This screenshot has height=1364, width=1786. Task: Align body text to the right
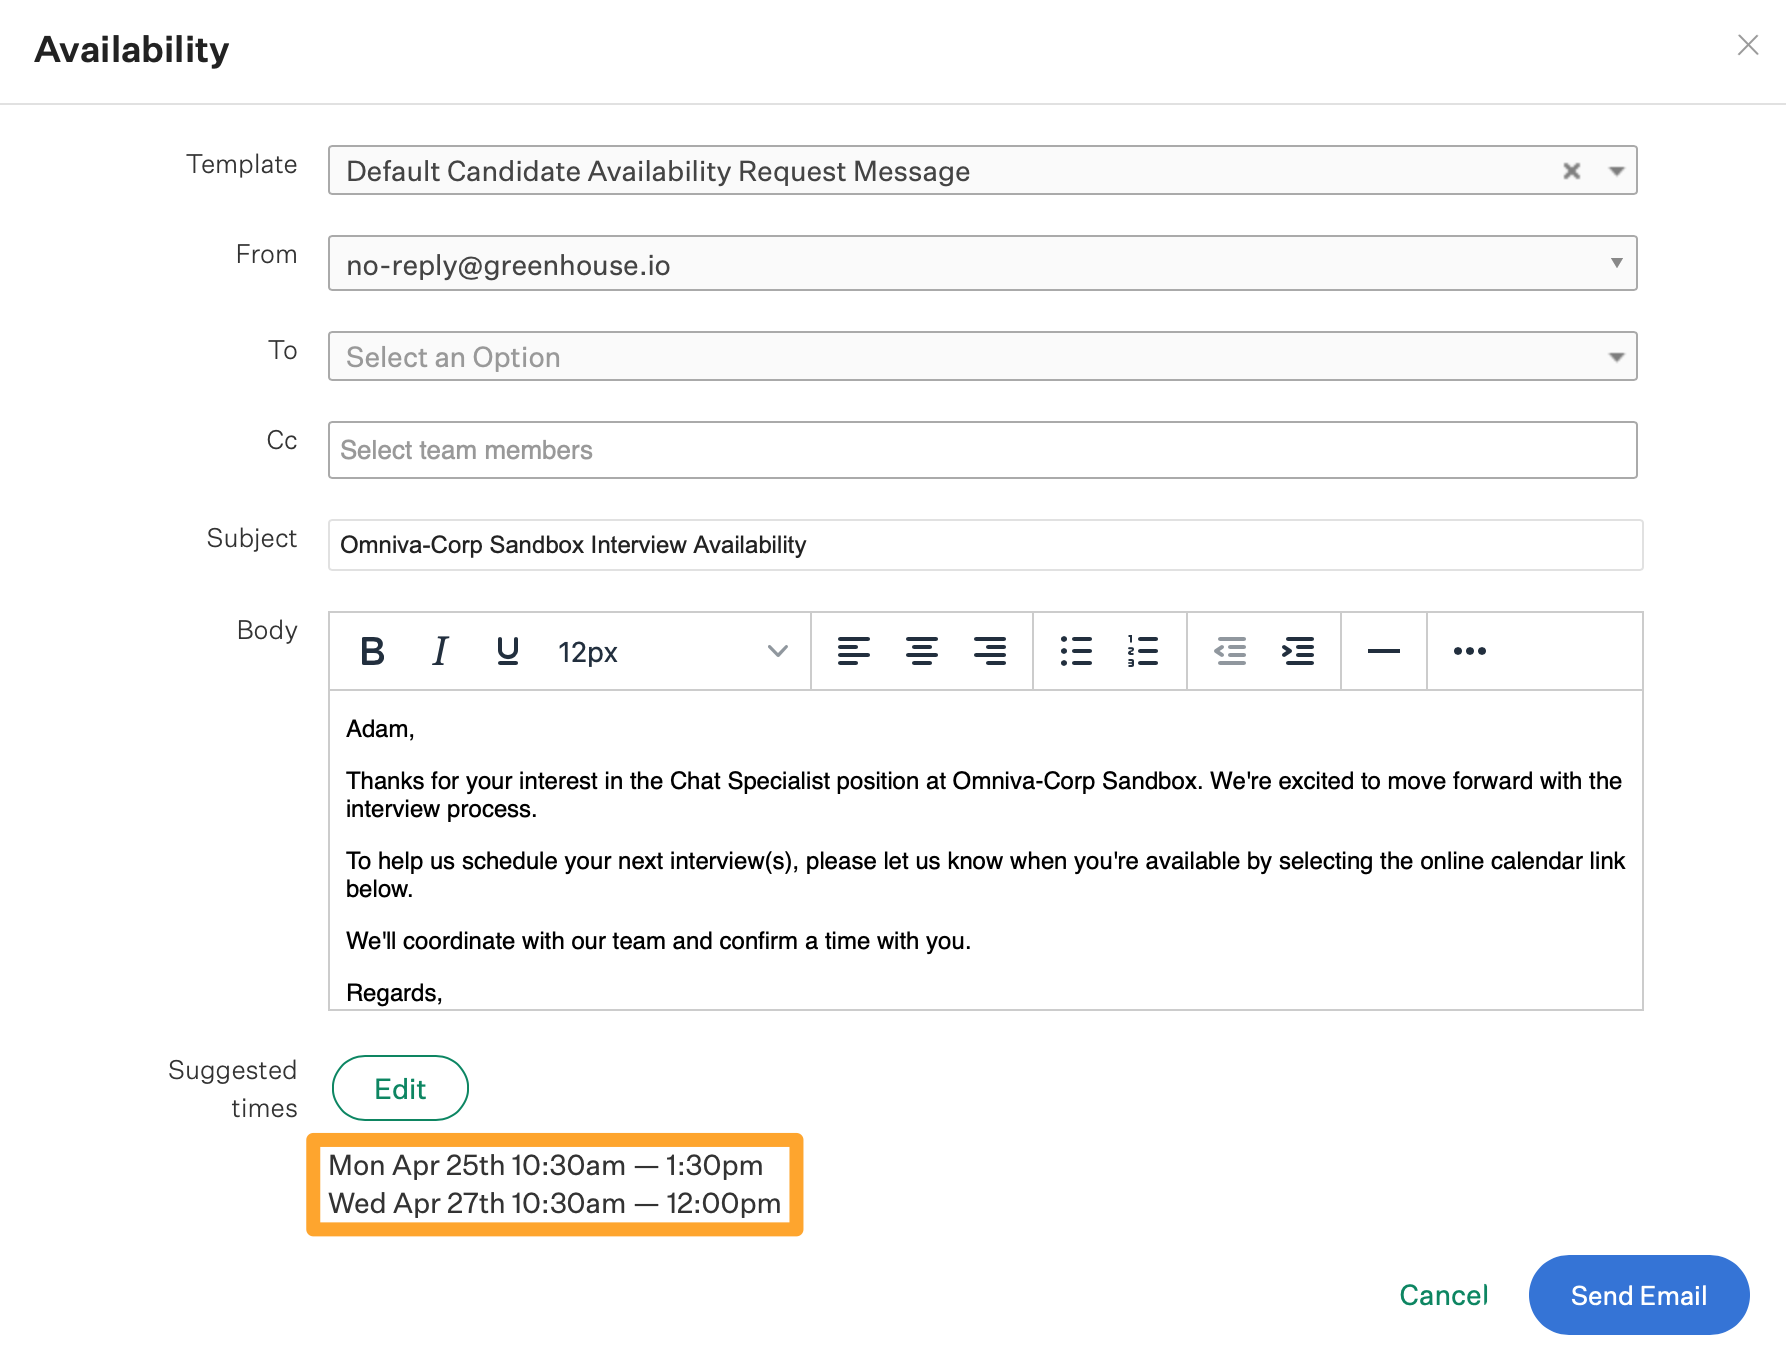[x=990, y=651]
